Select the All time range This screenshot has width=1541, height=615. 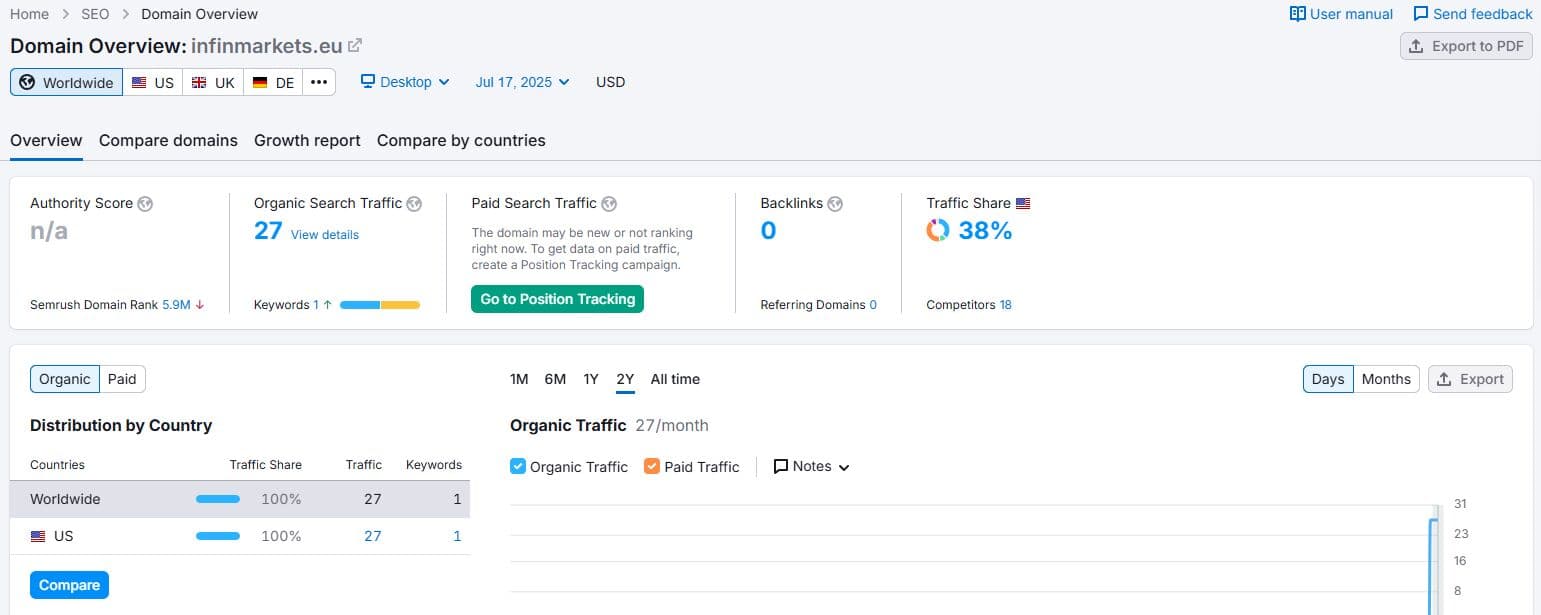[x=675, y=379]
